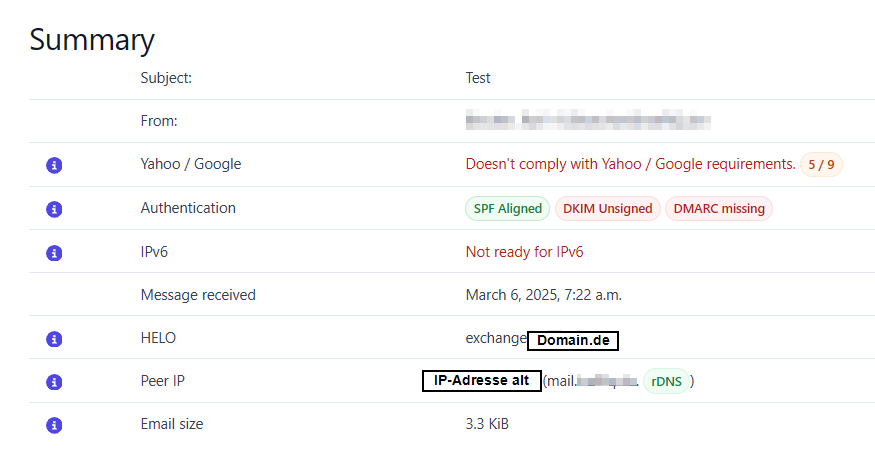This screenshot has width=875, height=451.
Task: Select the Not ready for IPv6 text
Action: tap(525, 252)
